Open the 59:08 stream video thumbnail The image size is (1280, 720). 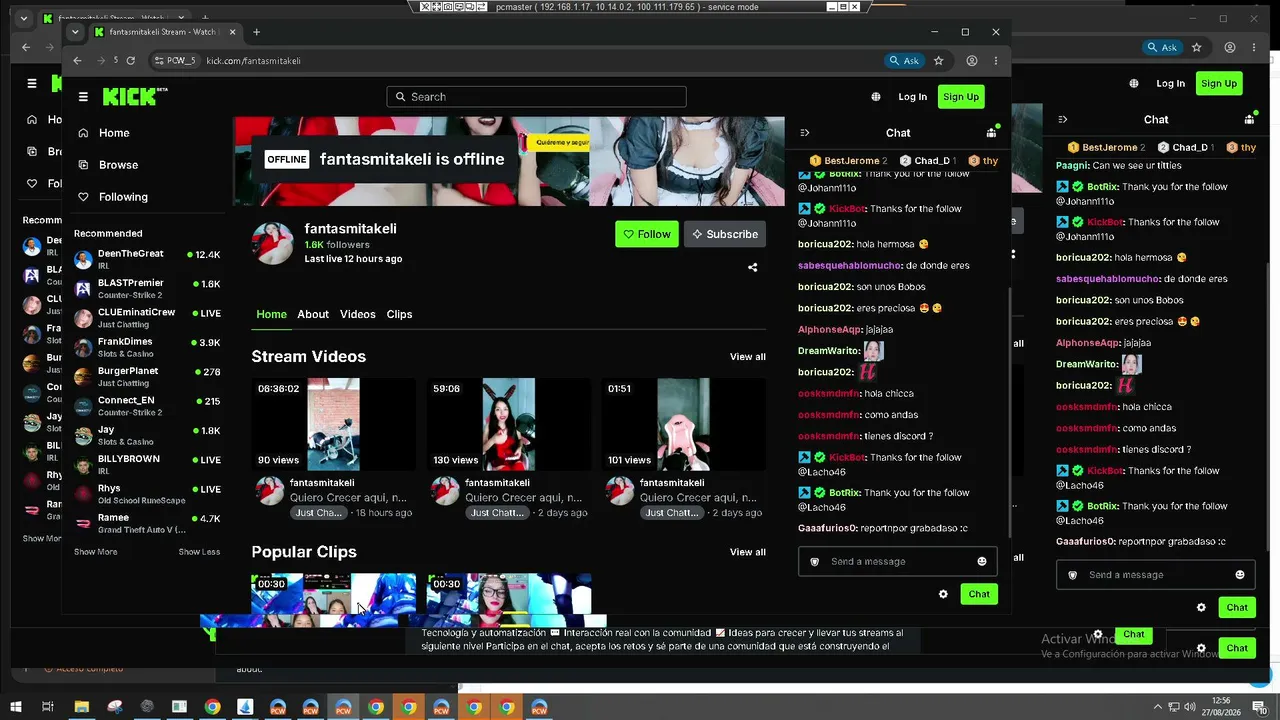[509, 424]
